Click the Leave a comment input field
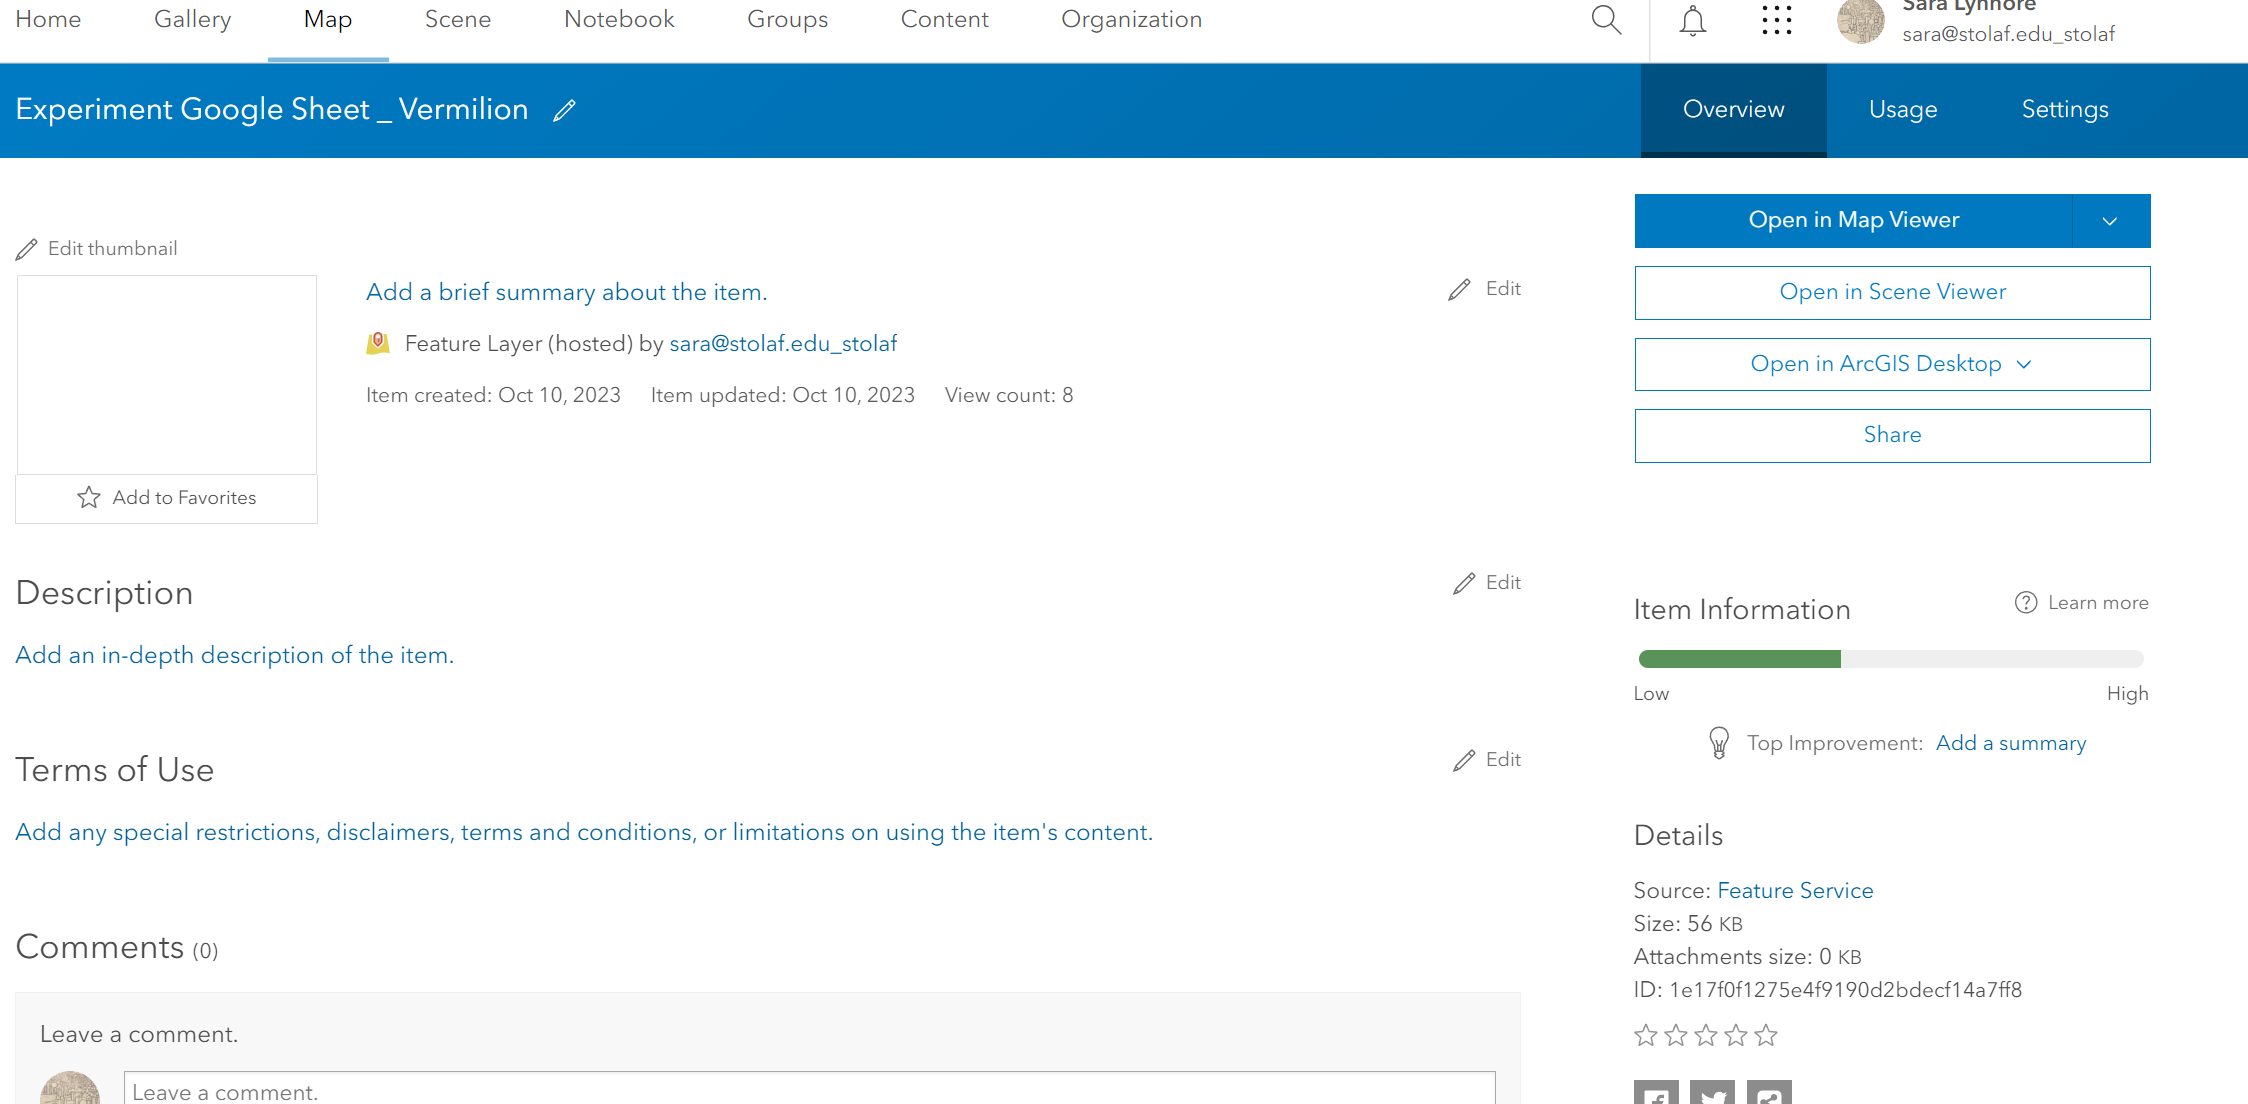Image resolution: width=2248 pixels, height=1104 pixels. [x=810, y=1090]
